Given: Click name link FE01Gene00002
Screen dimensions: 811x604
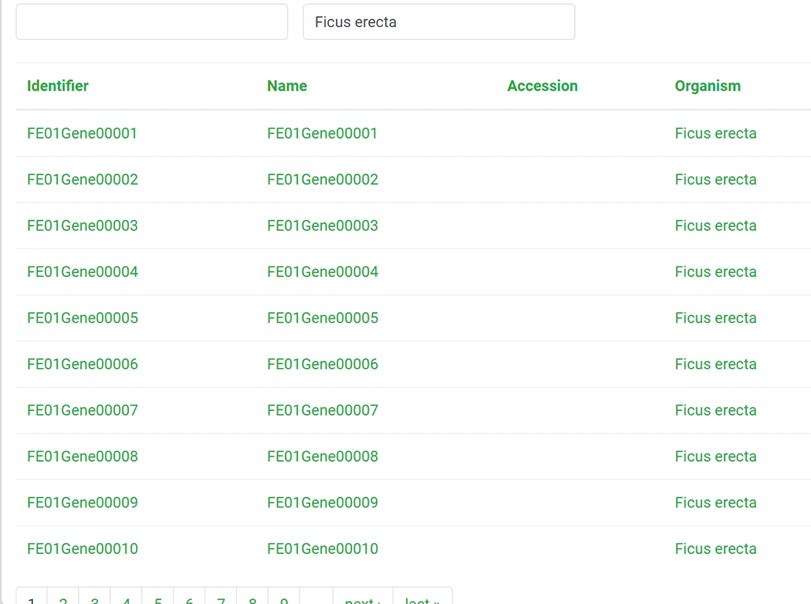Looking at the screenshot, I should tap(322, 179).
